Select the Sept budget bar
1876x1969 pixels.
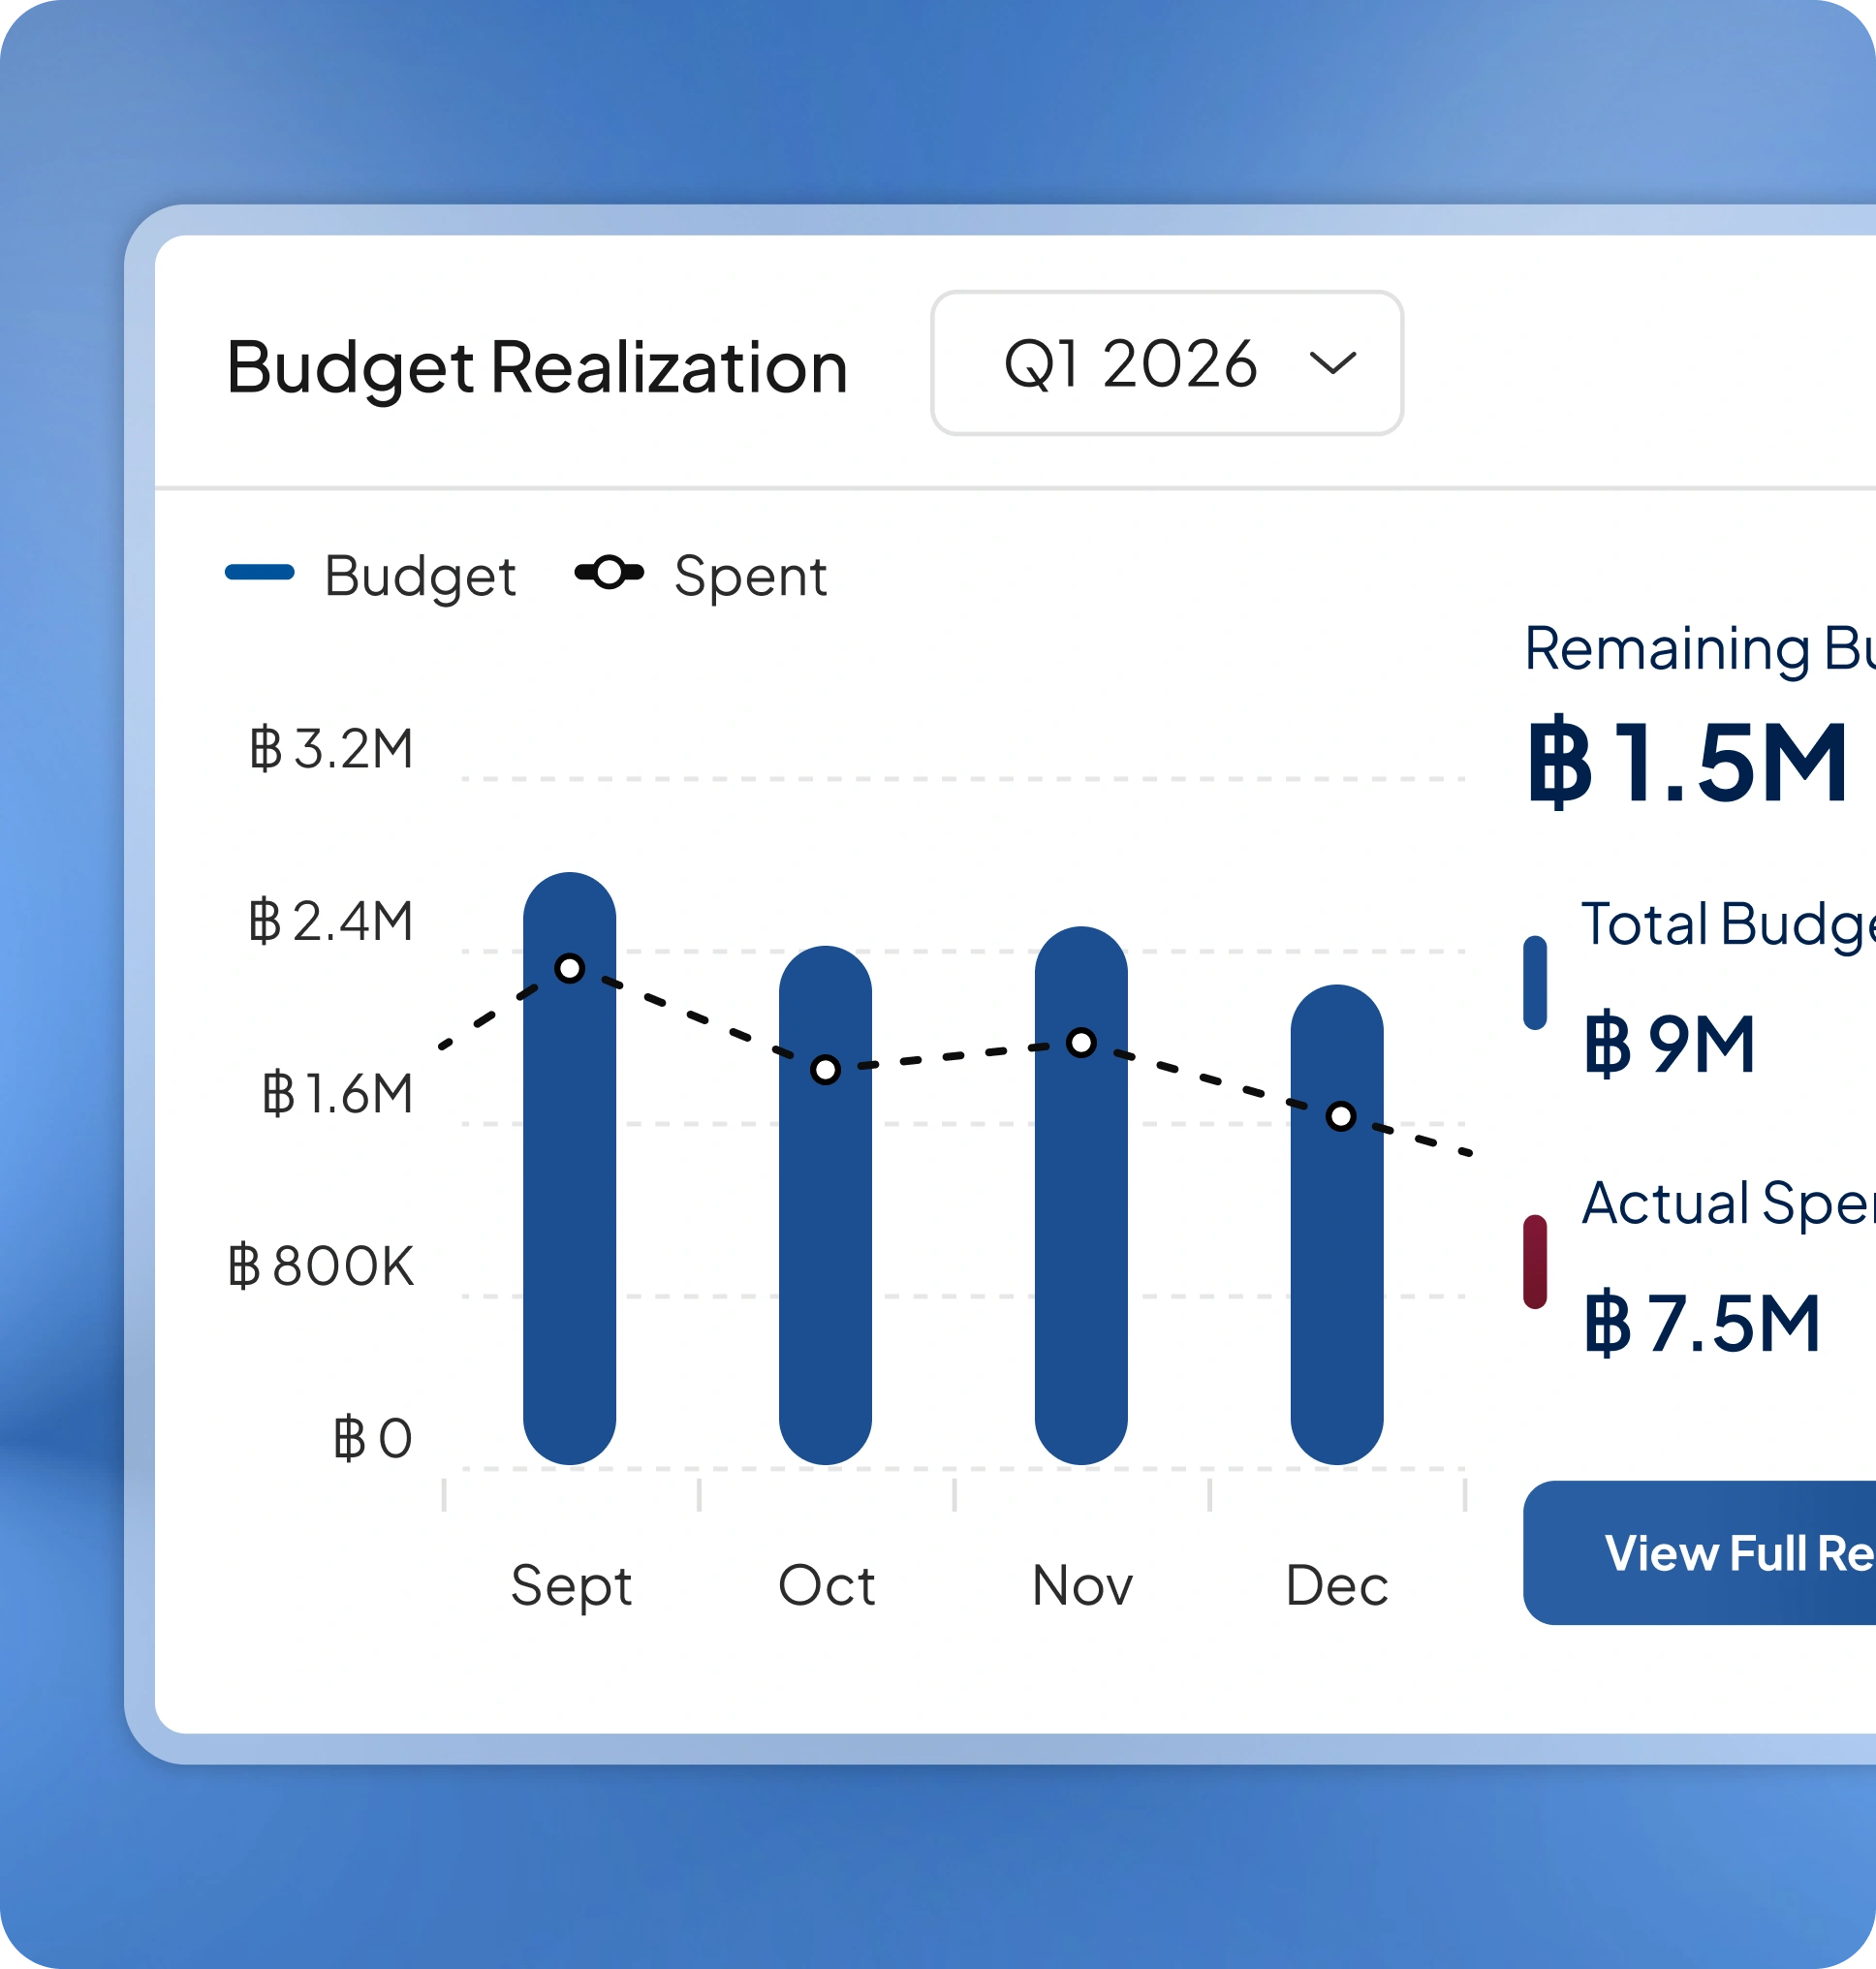coord(570,1168)
